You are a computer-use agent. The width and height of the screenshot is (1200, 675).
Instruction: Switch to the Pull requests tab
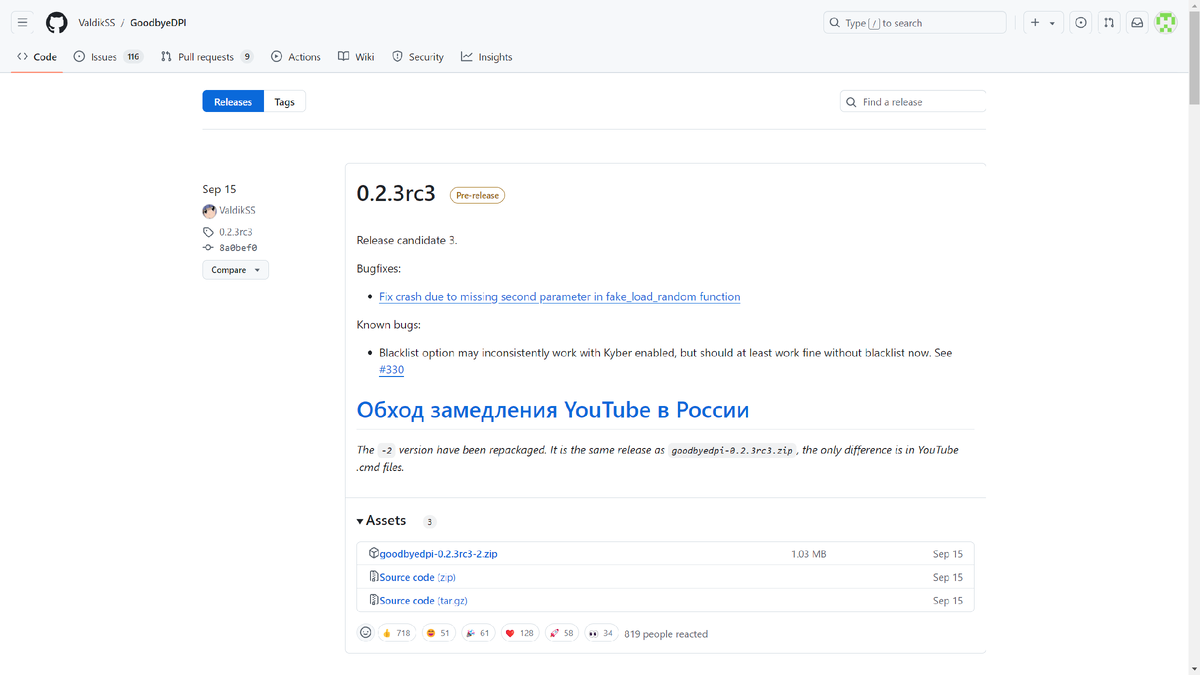(207, 57)
